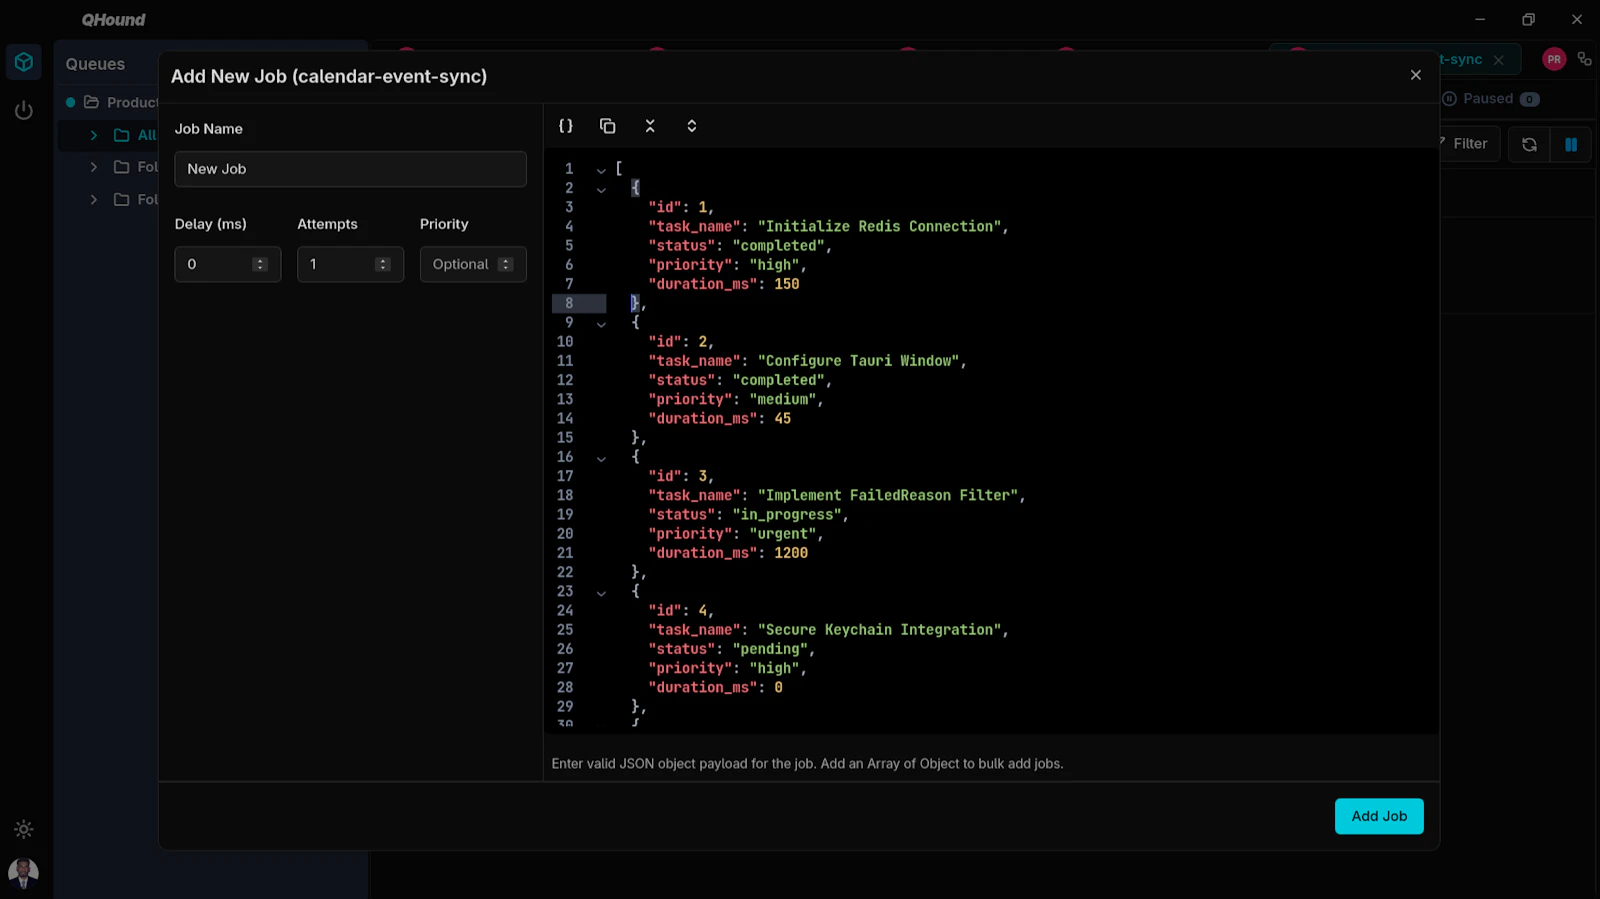Click the closing brace on line 8
The image size is (1600, 899).
coord(635,303)
